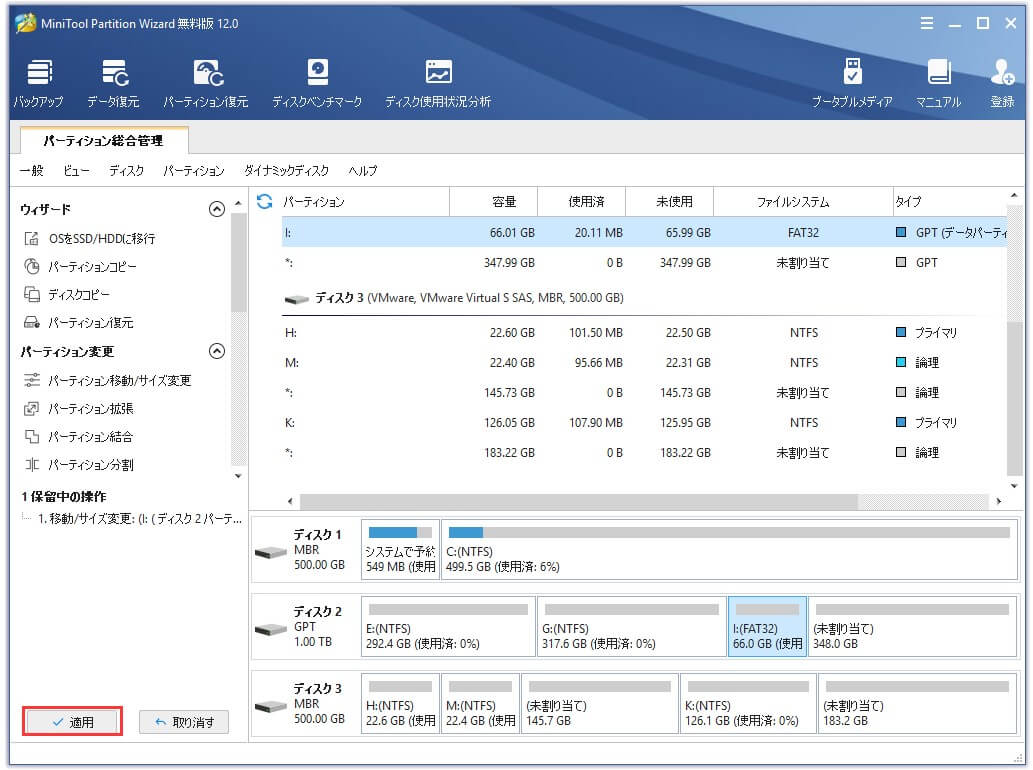Click the refresh icon beside パーティション header
This screenshot has width=1033, height=770.
pyautogui.click(x=264, y=202)
